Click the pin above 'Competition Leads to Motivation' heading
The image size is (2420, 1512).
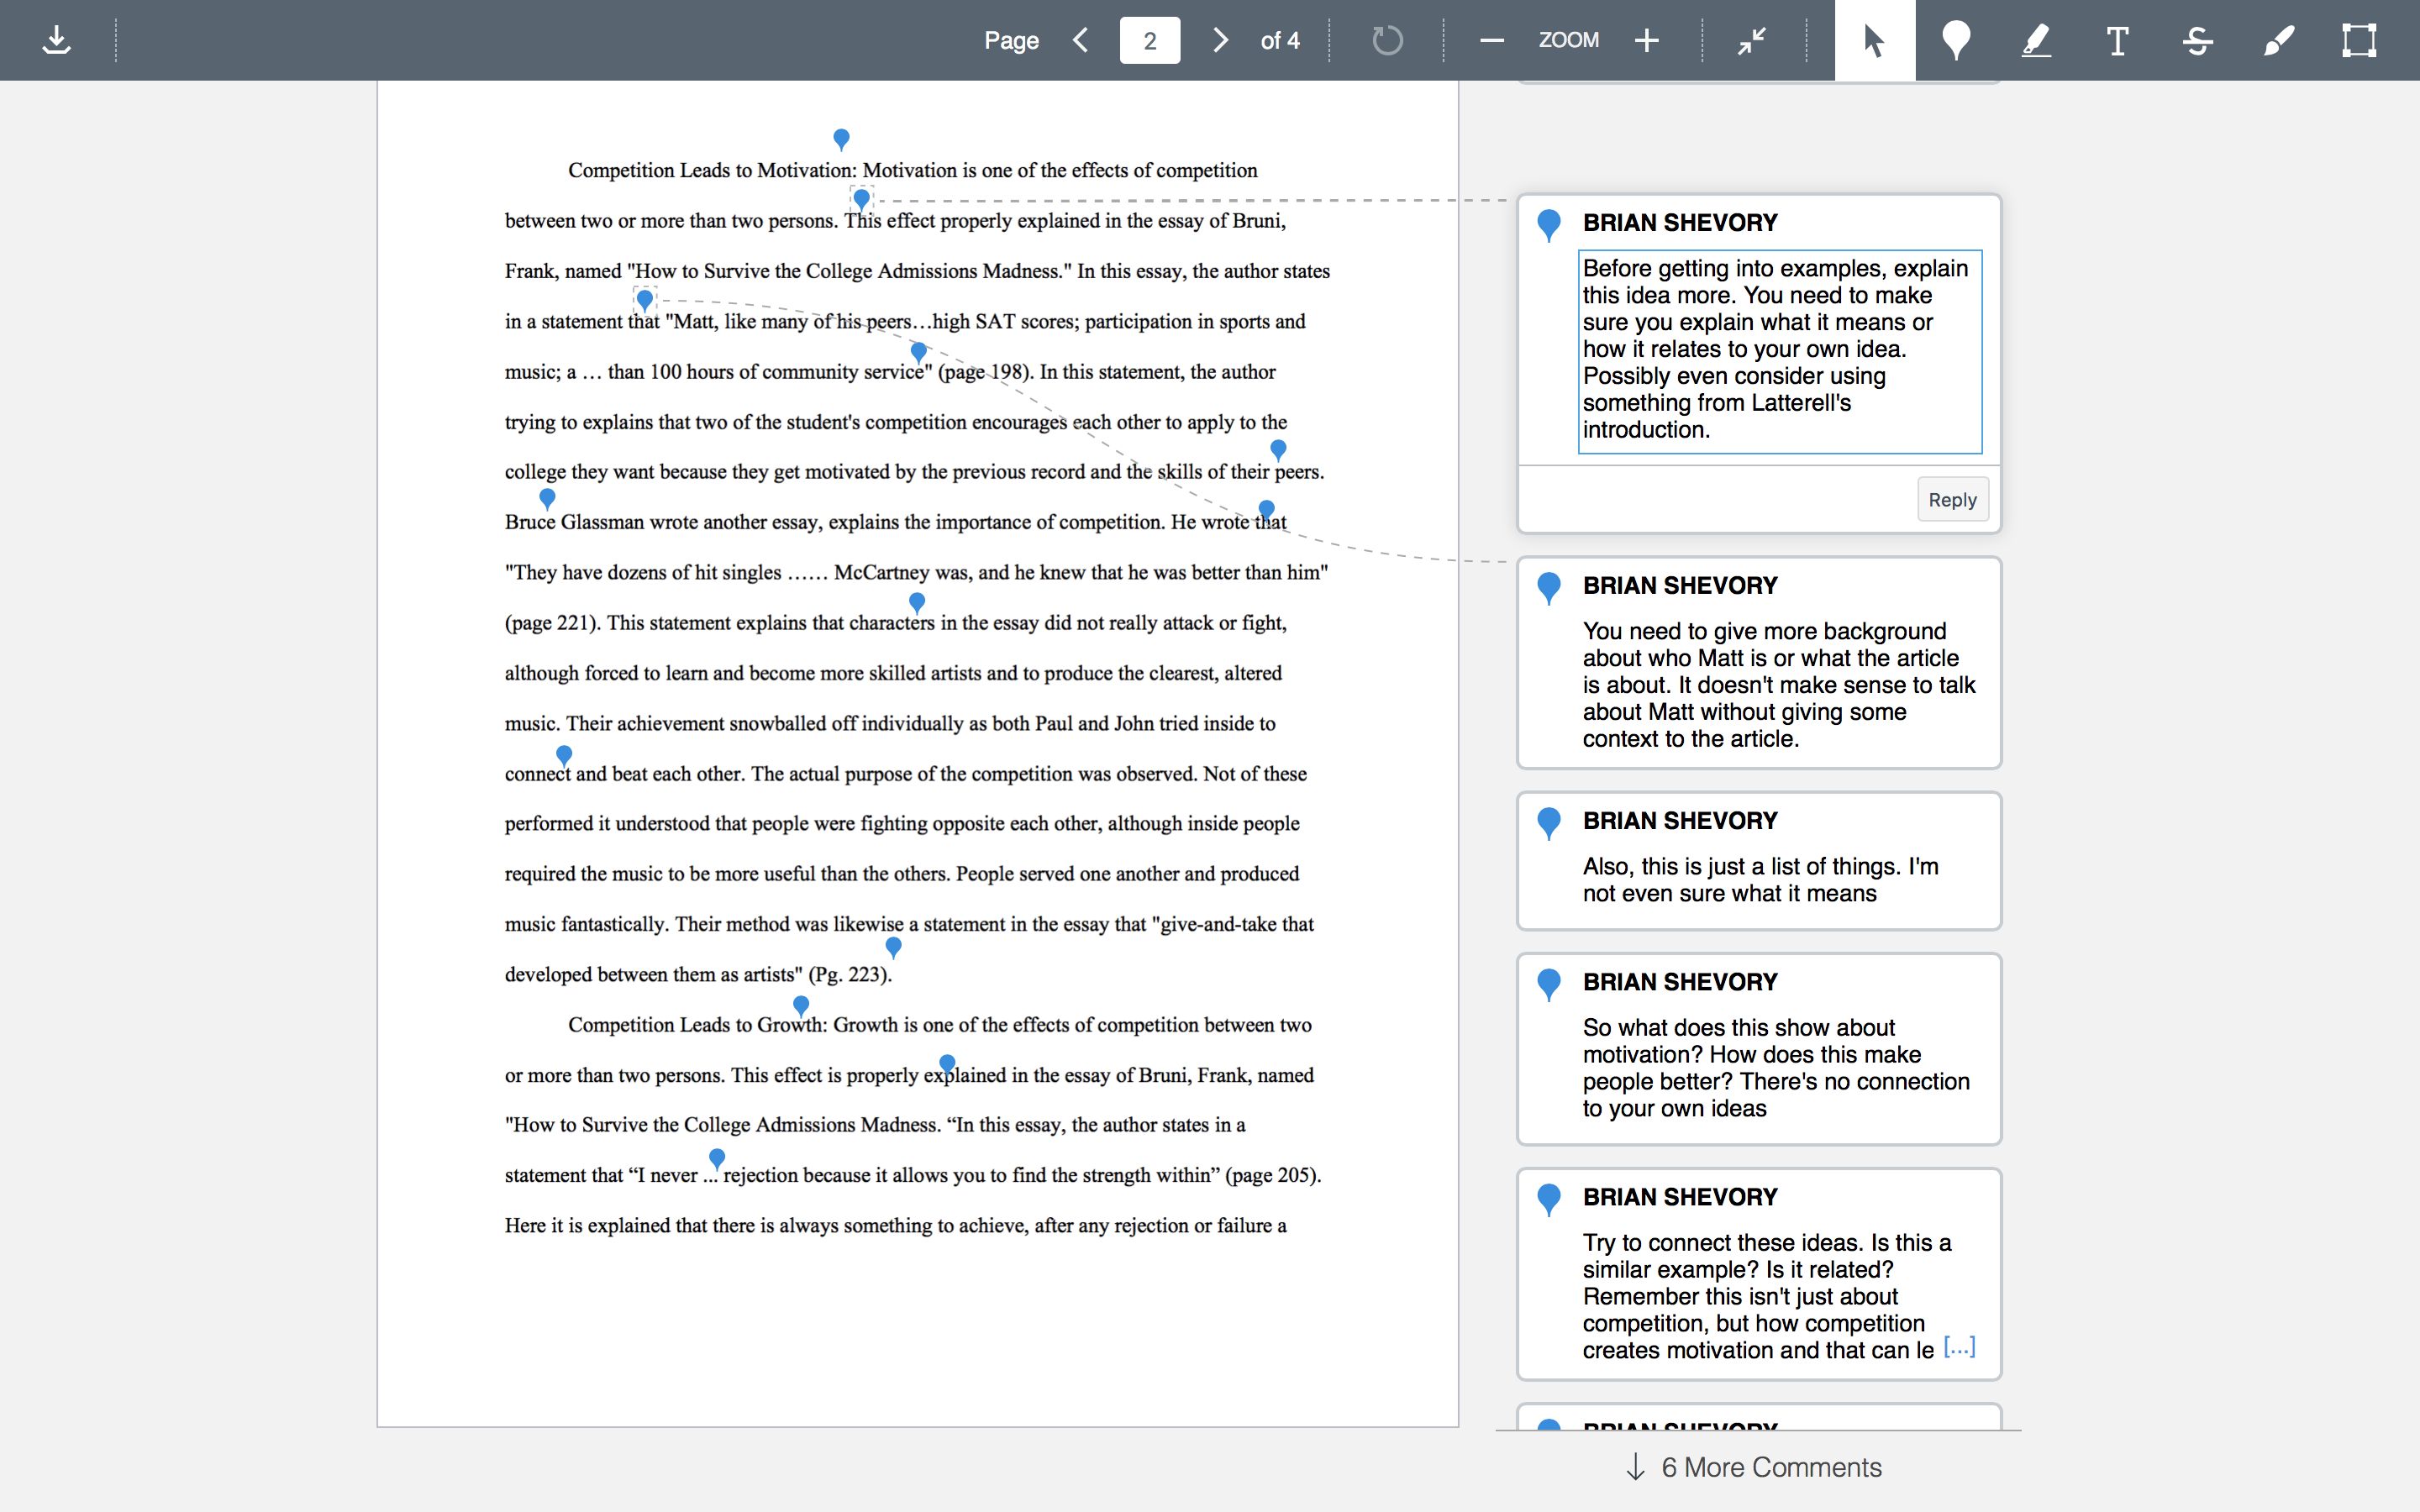coord(841,139)
